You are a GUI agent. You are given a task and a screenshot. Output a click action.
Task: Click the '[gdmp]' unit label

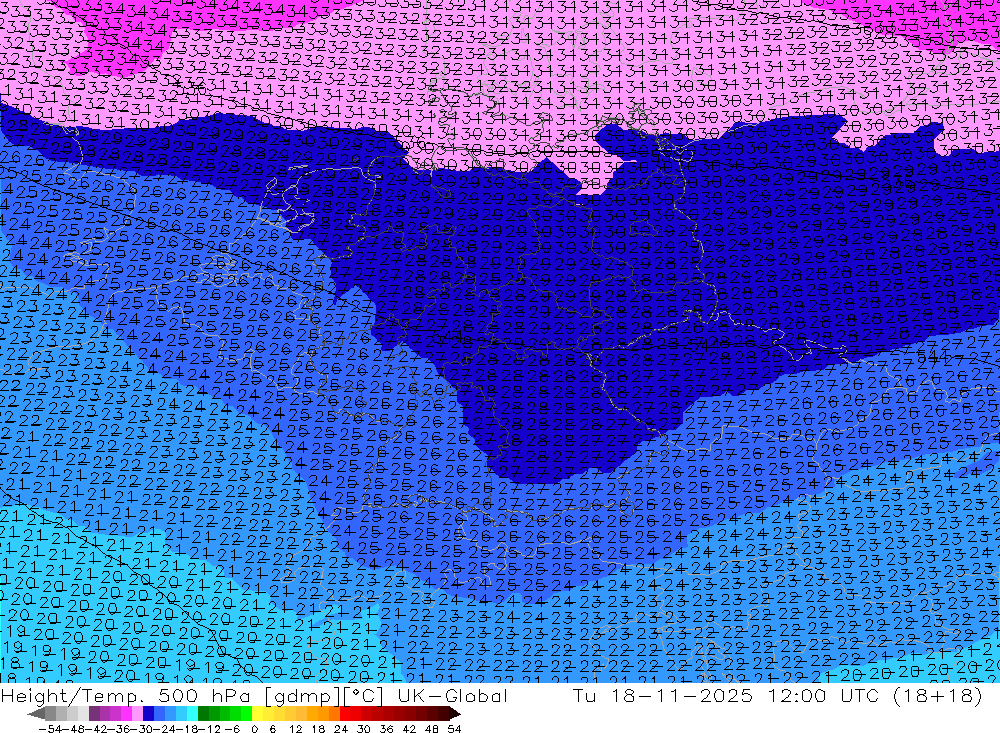[x=301, y=695]
